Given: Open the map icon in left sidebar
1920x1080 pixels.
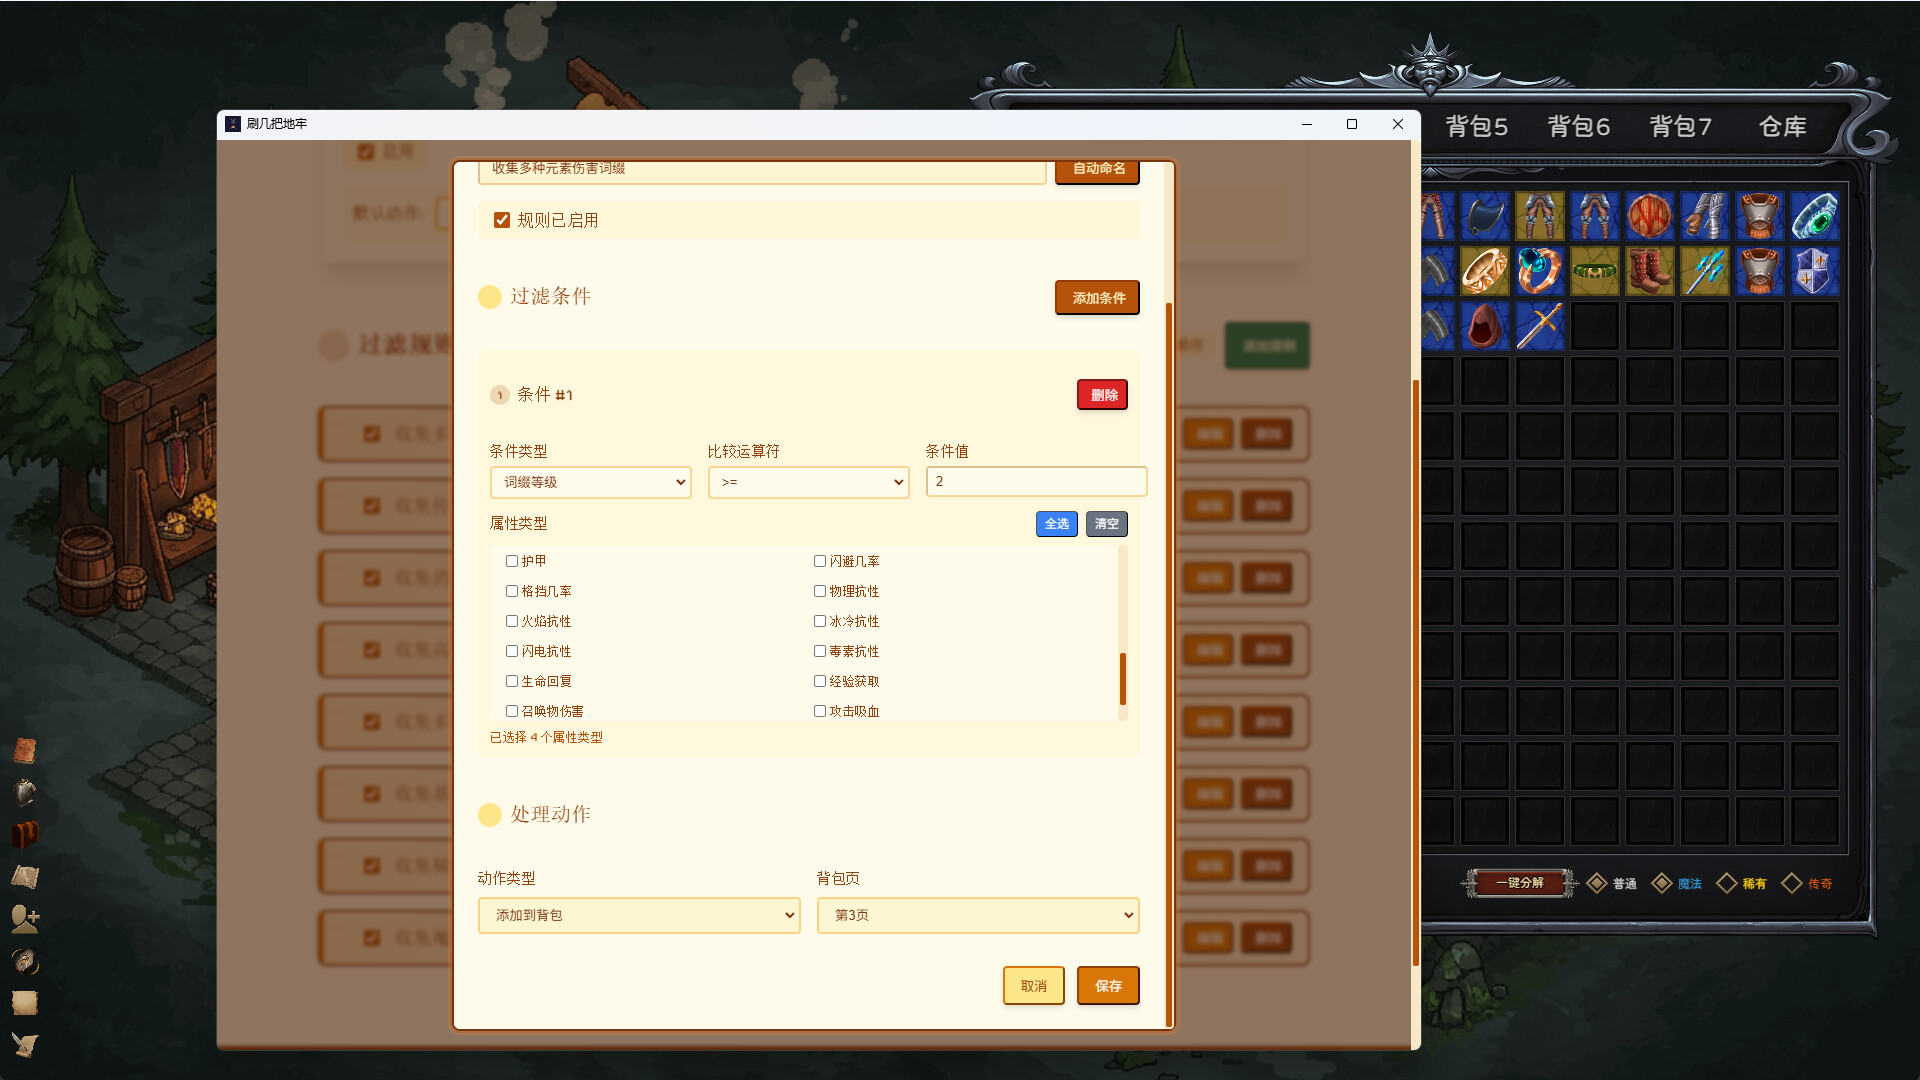Looking at the screenshot, I should 25,877.
